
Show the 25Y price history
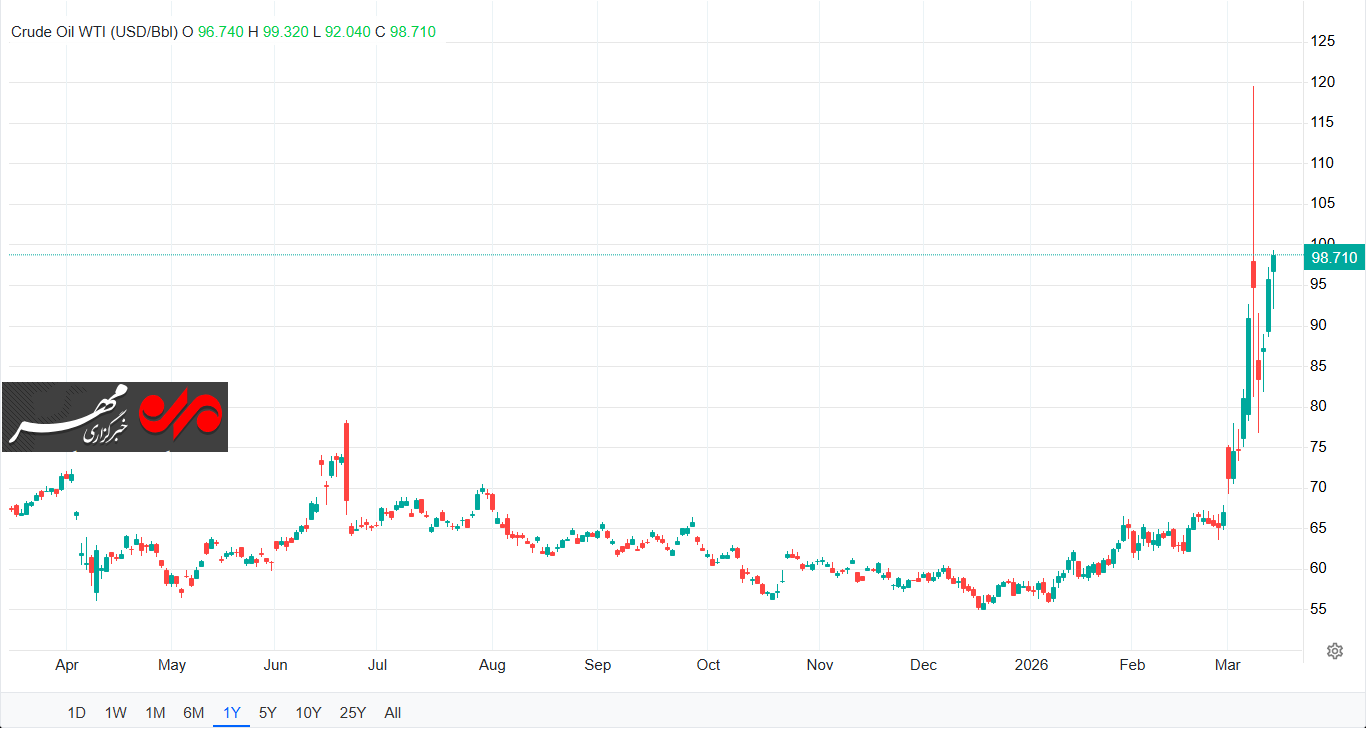pyautogui.click(x=353, y=713)
